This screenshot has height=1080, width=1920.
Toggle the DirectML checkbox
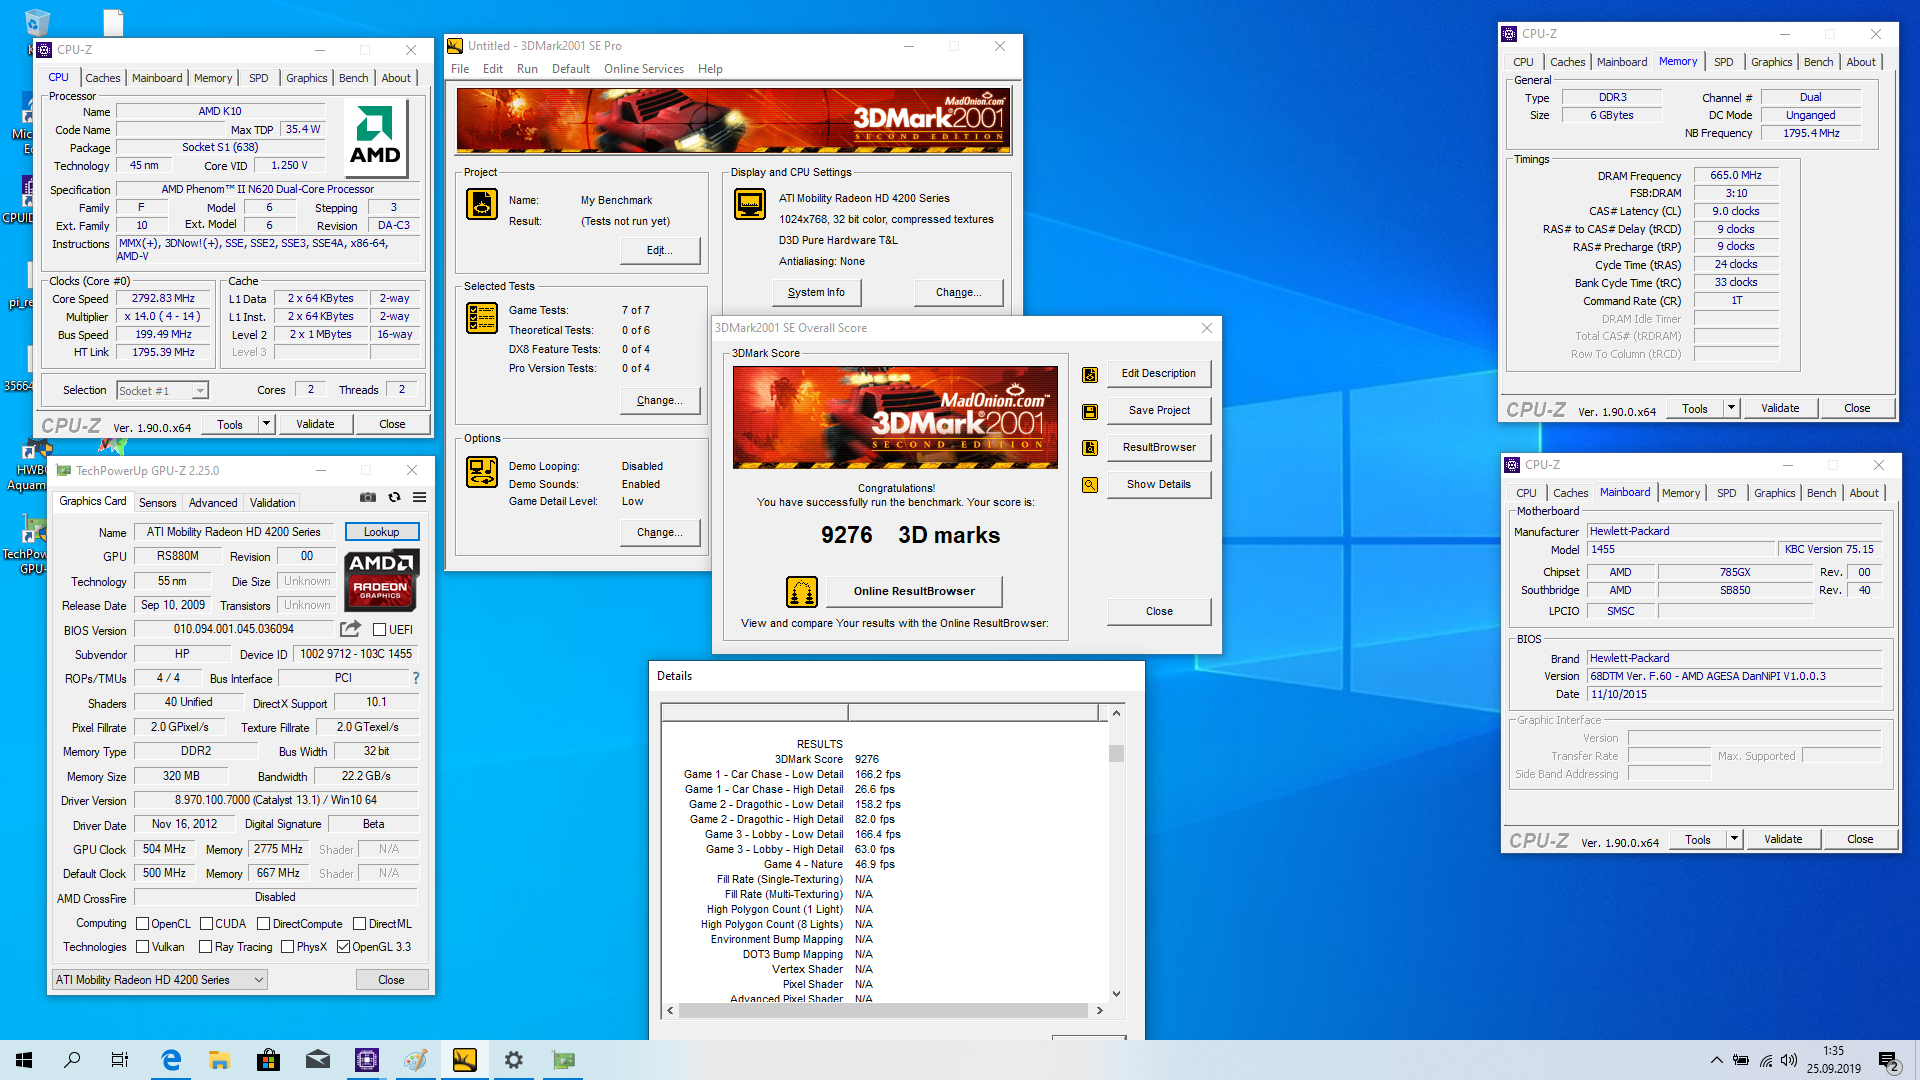pos(359,924)
